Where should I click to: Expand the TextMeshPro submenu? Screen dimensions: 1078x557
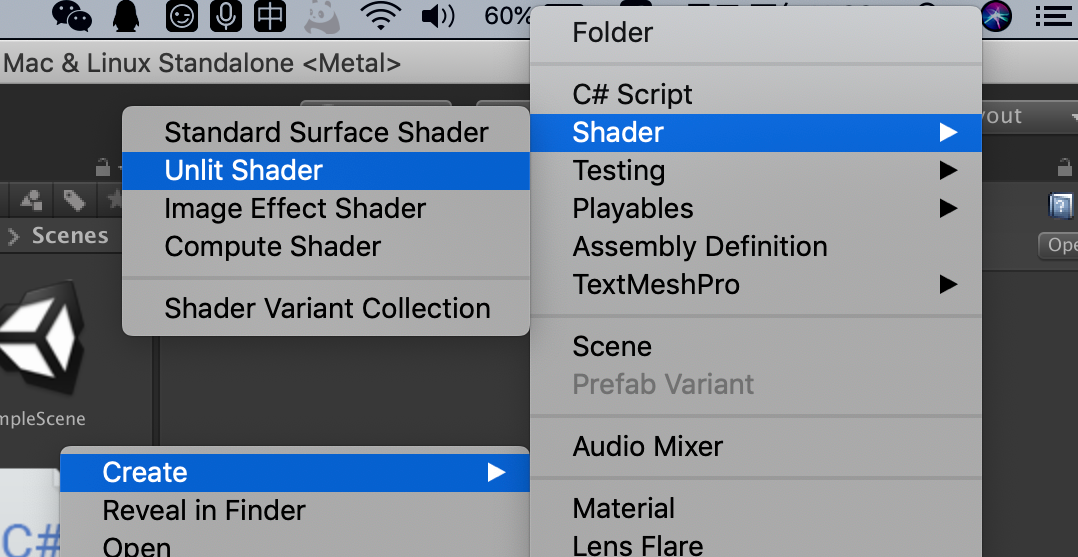click(x=756, y=284)
